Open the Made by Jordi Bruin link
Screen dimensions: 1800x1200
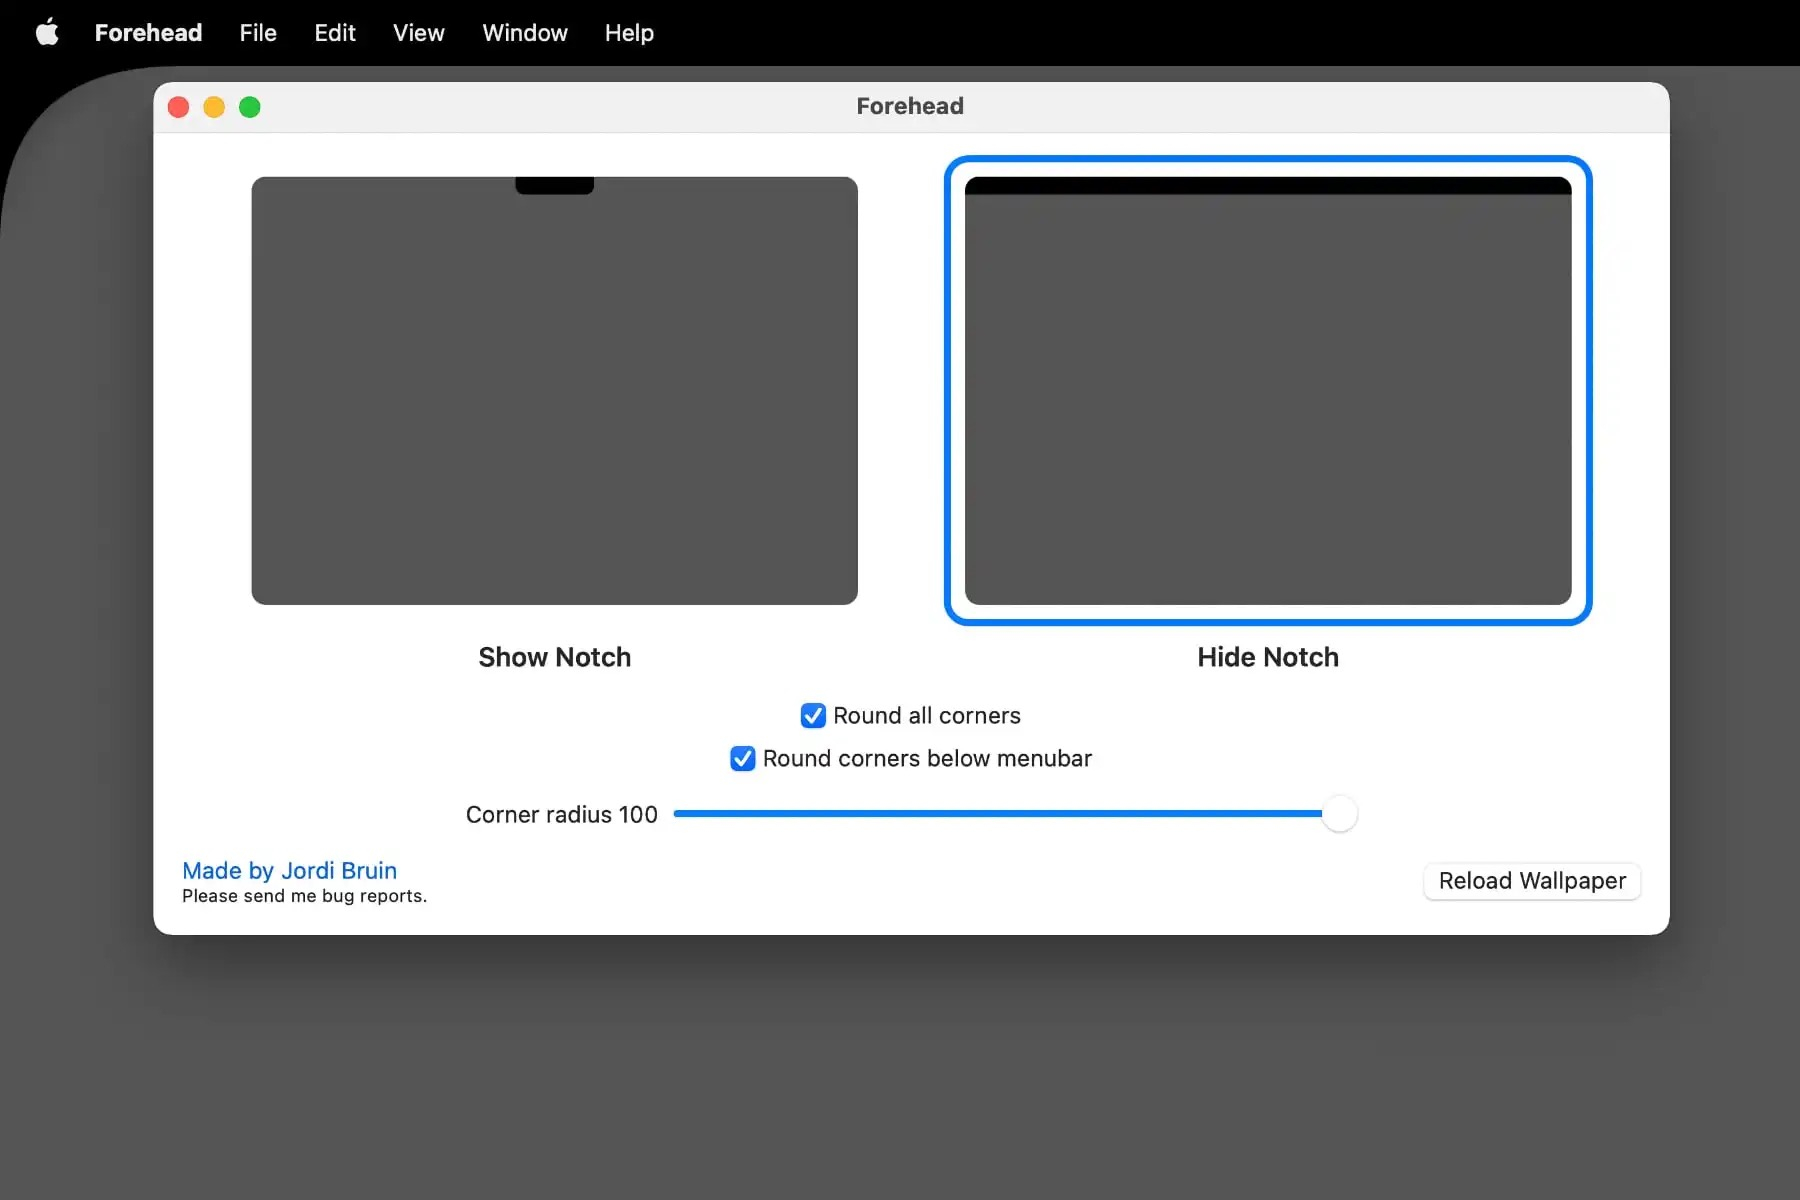[289, 870]
